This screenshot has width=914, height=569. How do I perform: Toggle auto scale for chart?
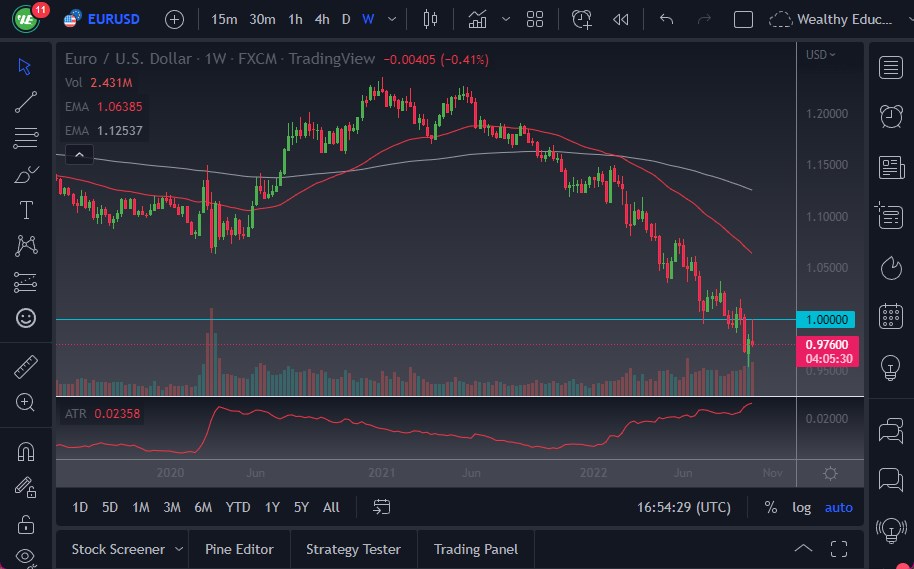(838, 507)
